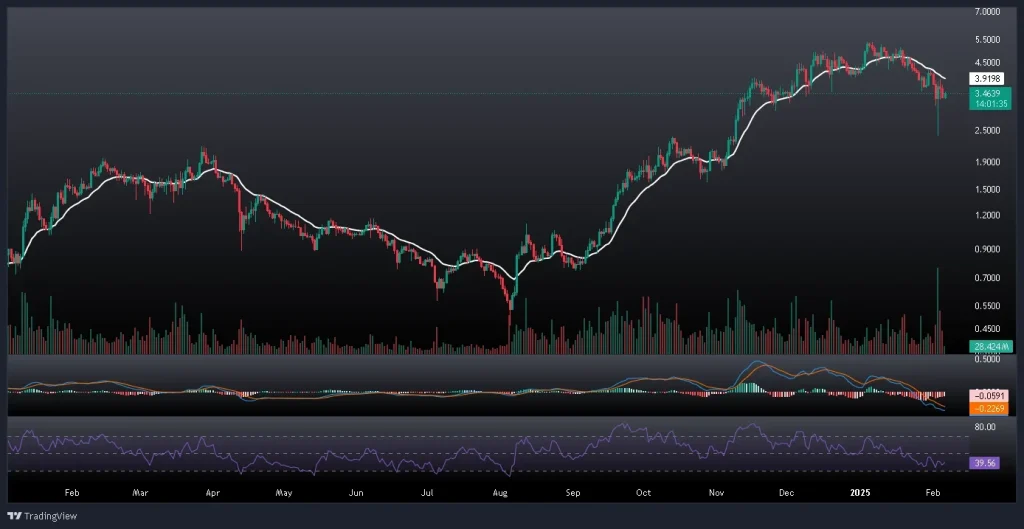Click the 2.5000 price scale label
This screenshot has height=529, width=1024.
987,130
